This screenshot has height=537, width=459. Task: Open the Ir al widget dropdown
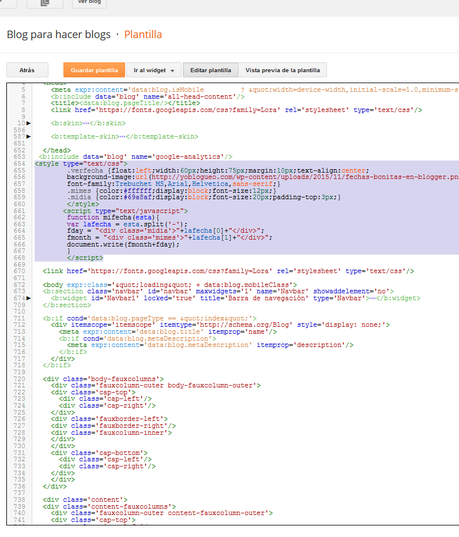[x=154, y=70]
